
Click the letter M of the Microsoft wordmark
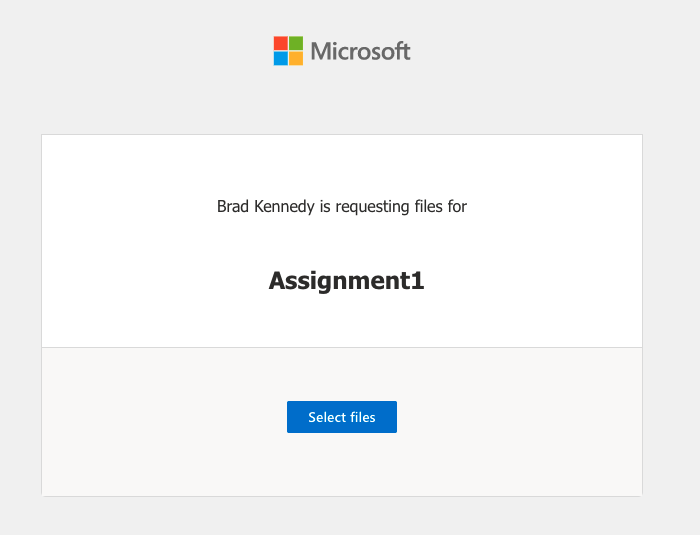pos(320,51)
